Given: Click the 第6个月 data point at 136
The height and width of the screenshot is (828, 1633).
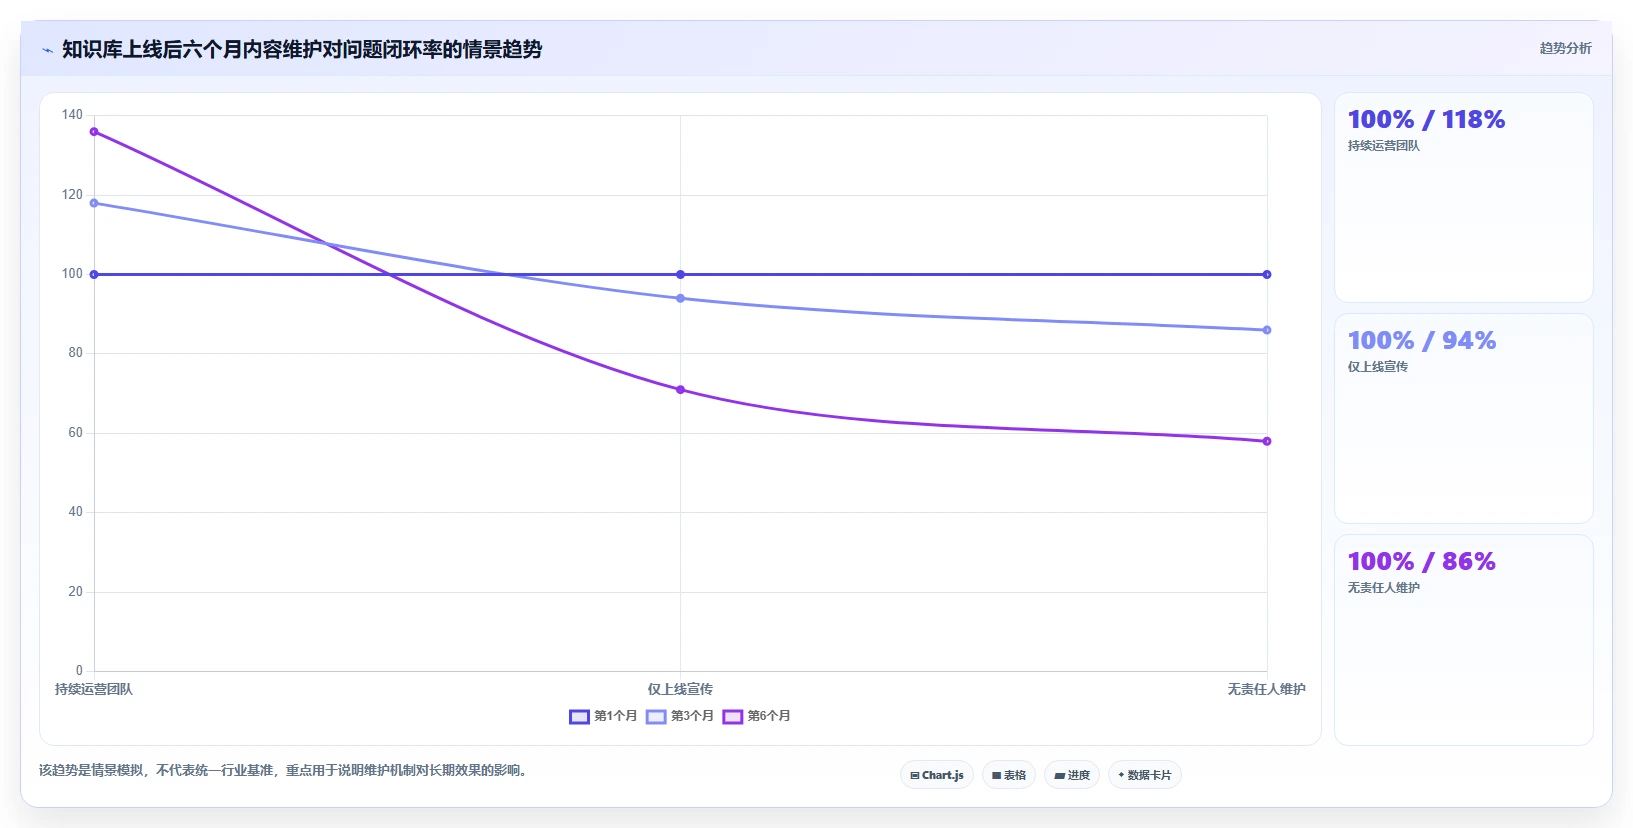Looking at the screenshot, I should pyautogui.click(x=94, y=131).
